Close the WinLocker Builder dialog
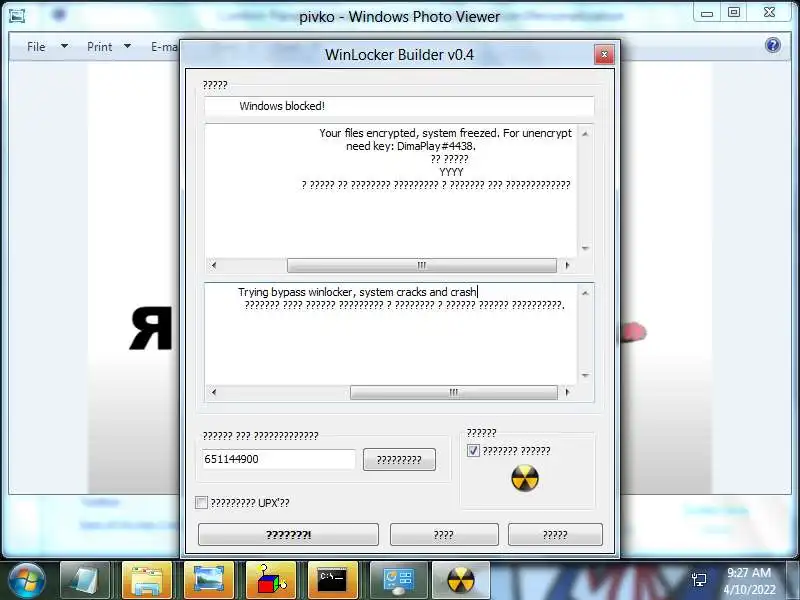800x600 pixels. (604, 54)
